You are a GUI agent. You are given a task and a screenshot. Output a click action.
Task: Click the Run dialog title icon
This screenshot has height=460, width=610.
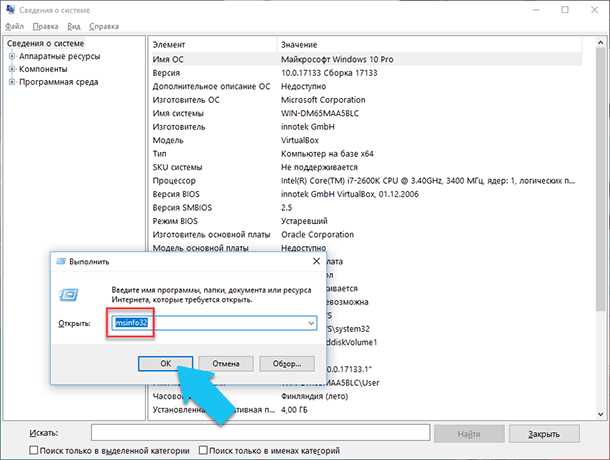coord(61,262)
